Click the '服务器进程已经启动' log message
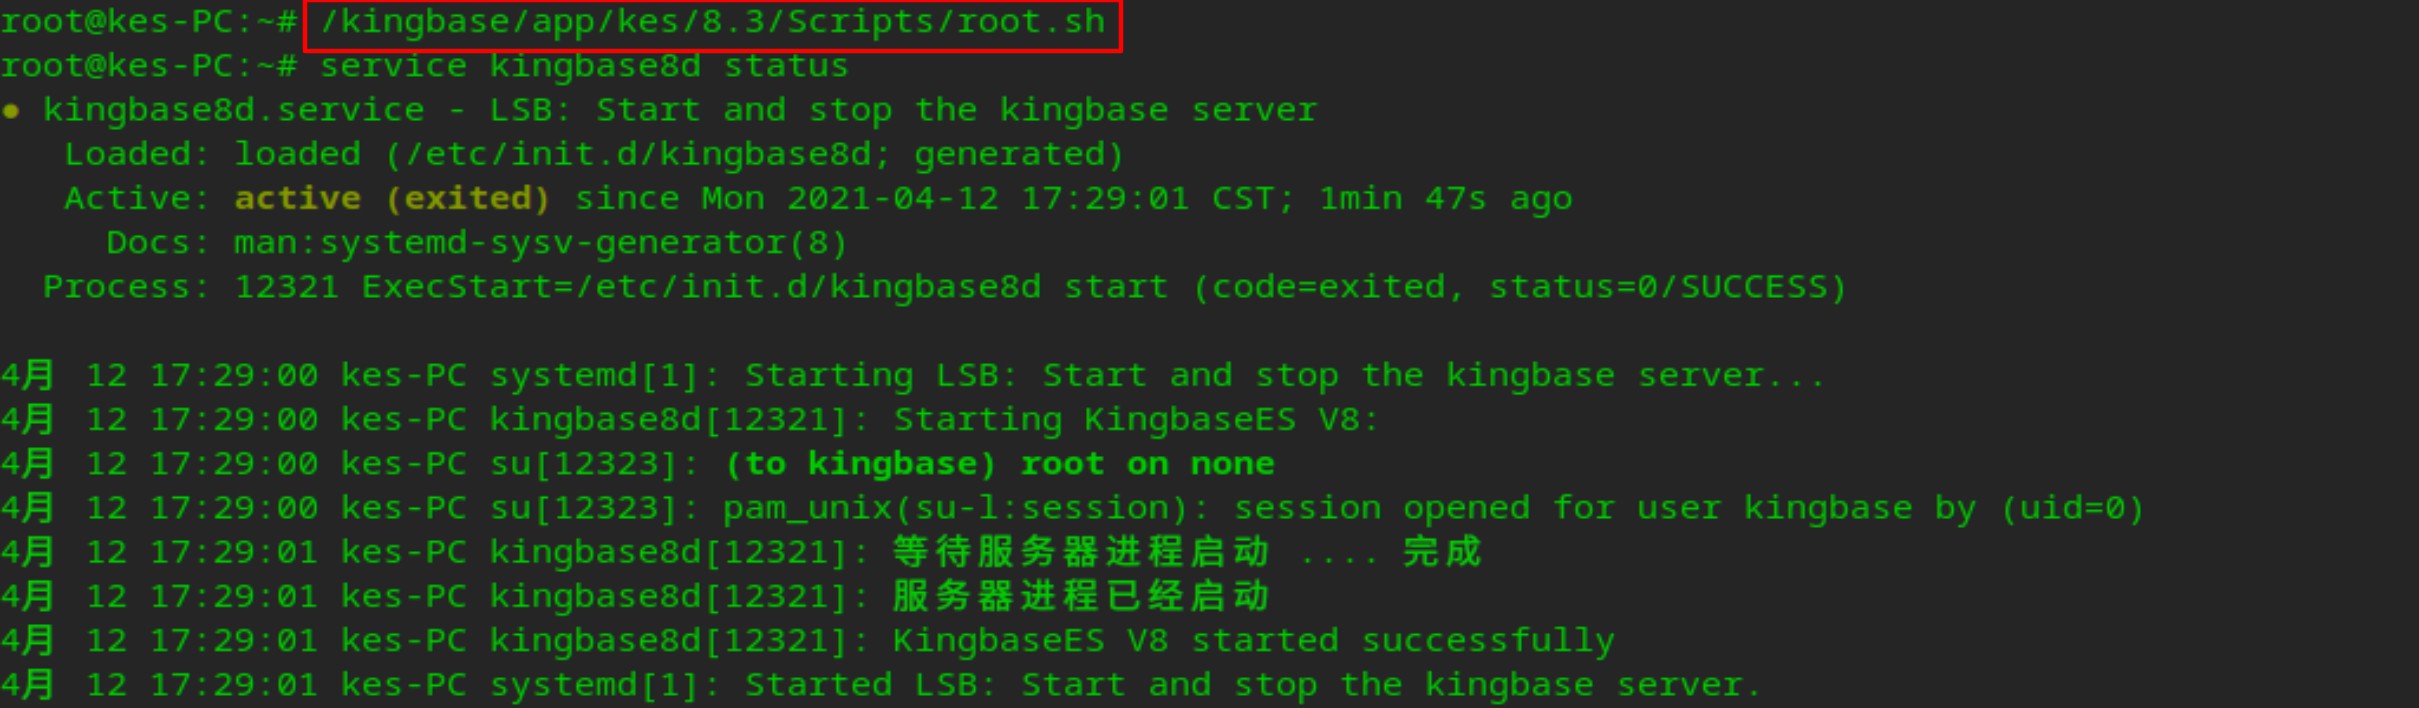Viewport: 2419px width, 708px height. [1081, 596]
